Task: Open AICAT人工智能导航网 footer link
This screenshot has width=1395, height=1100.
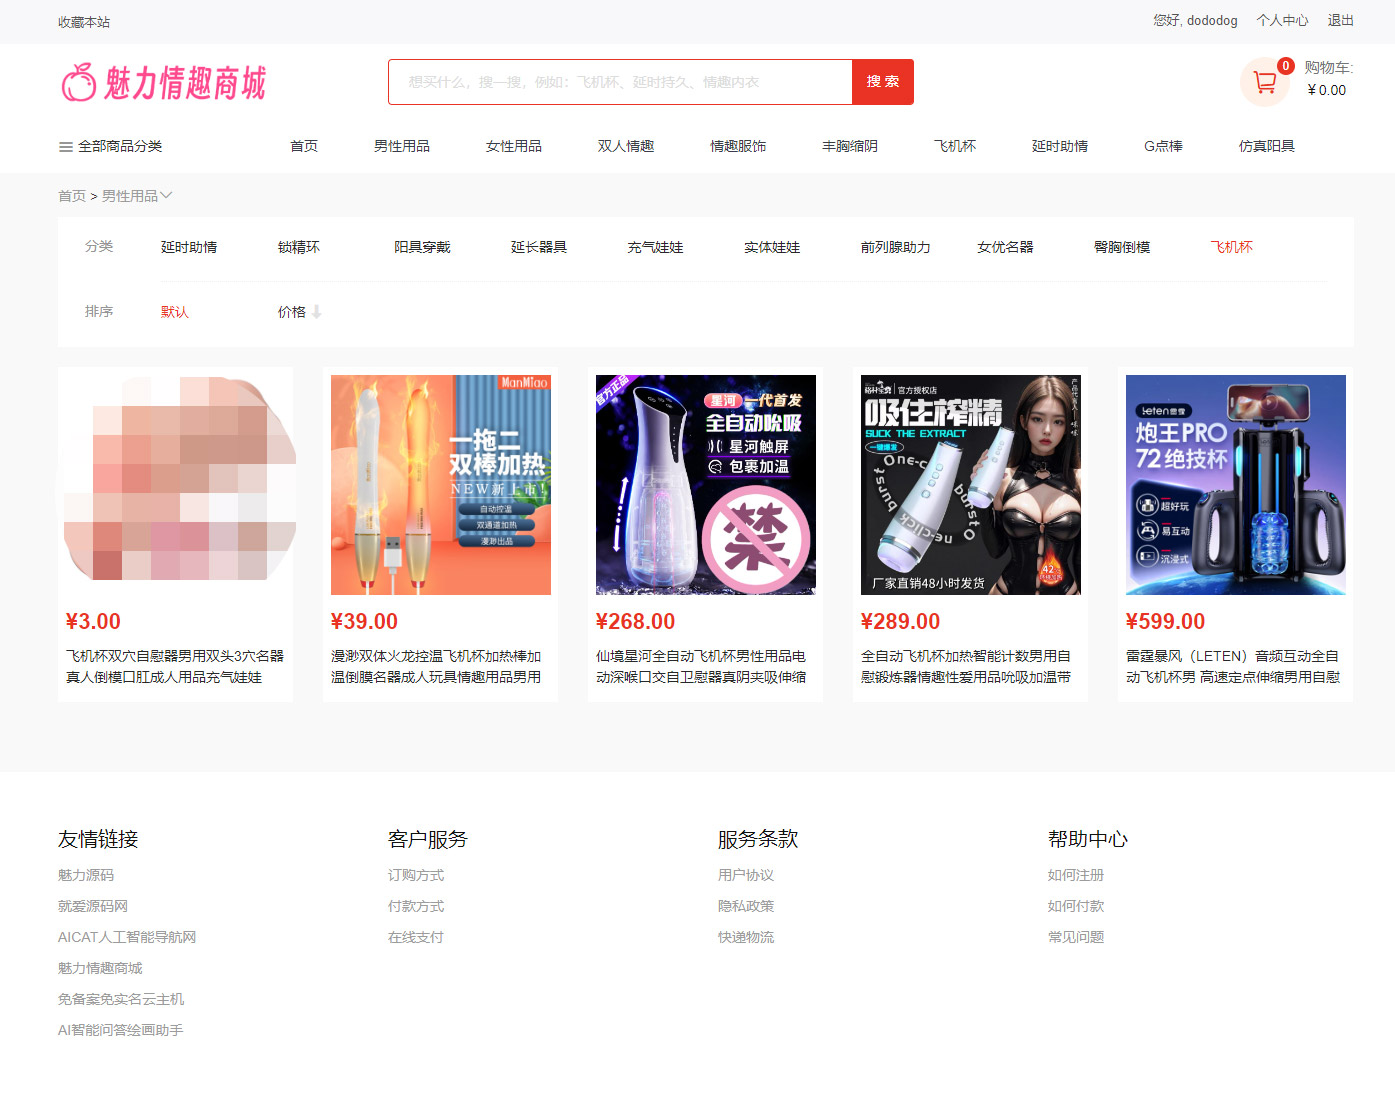Action: point(127,937)
